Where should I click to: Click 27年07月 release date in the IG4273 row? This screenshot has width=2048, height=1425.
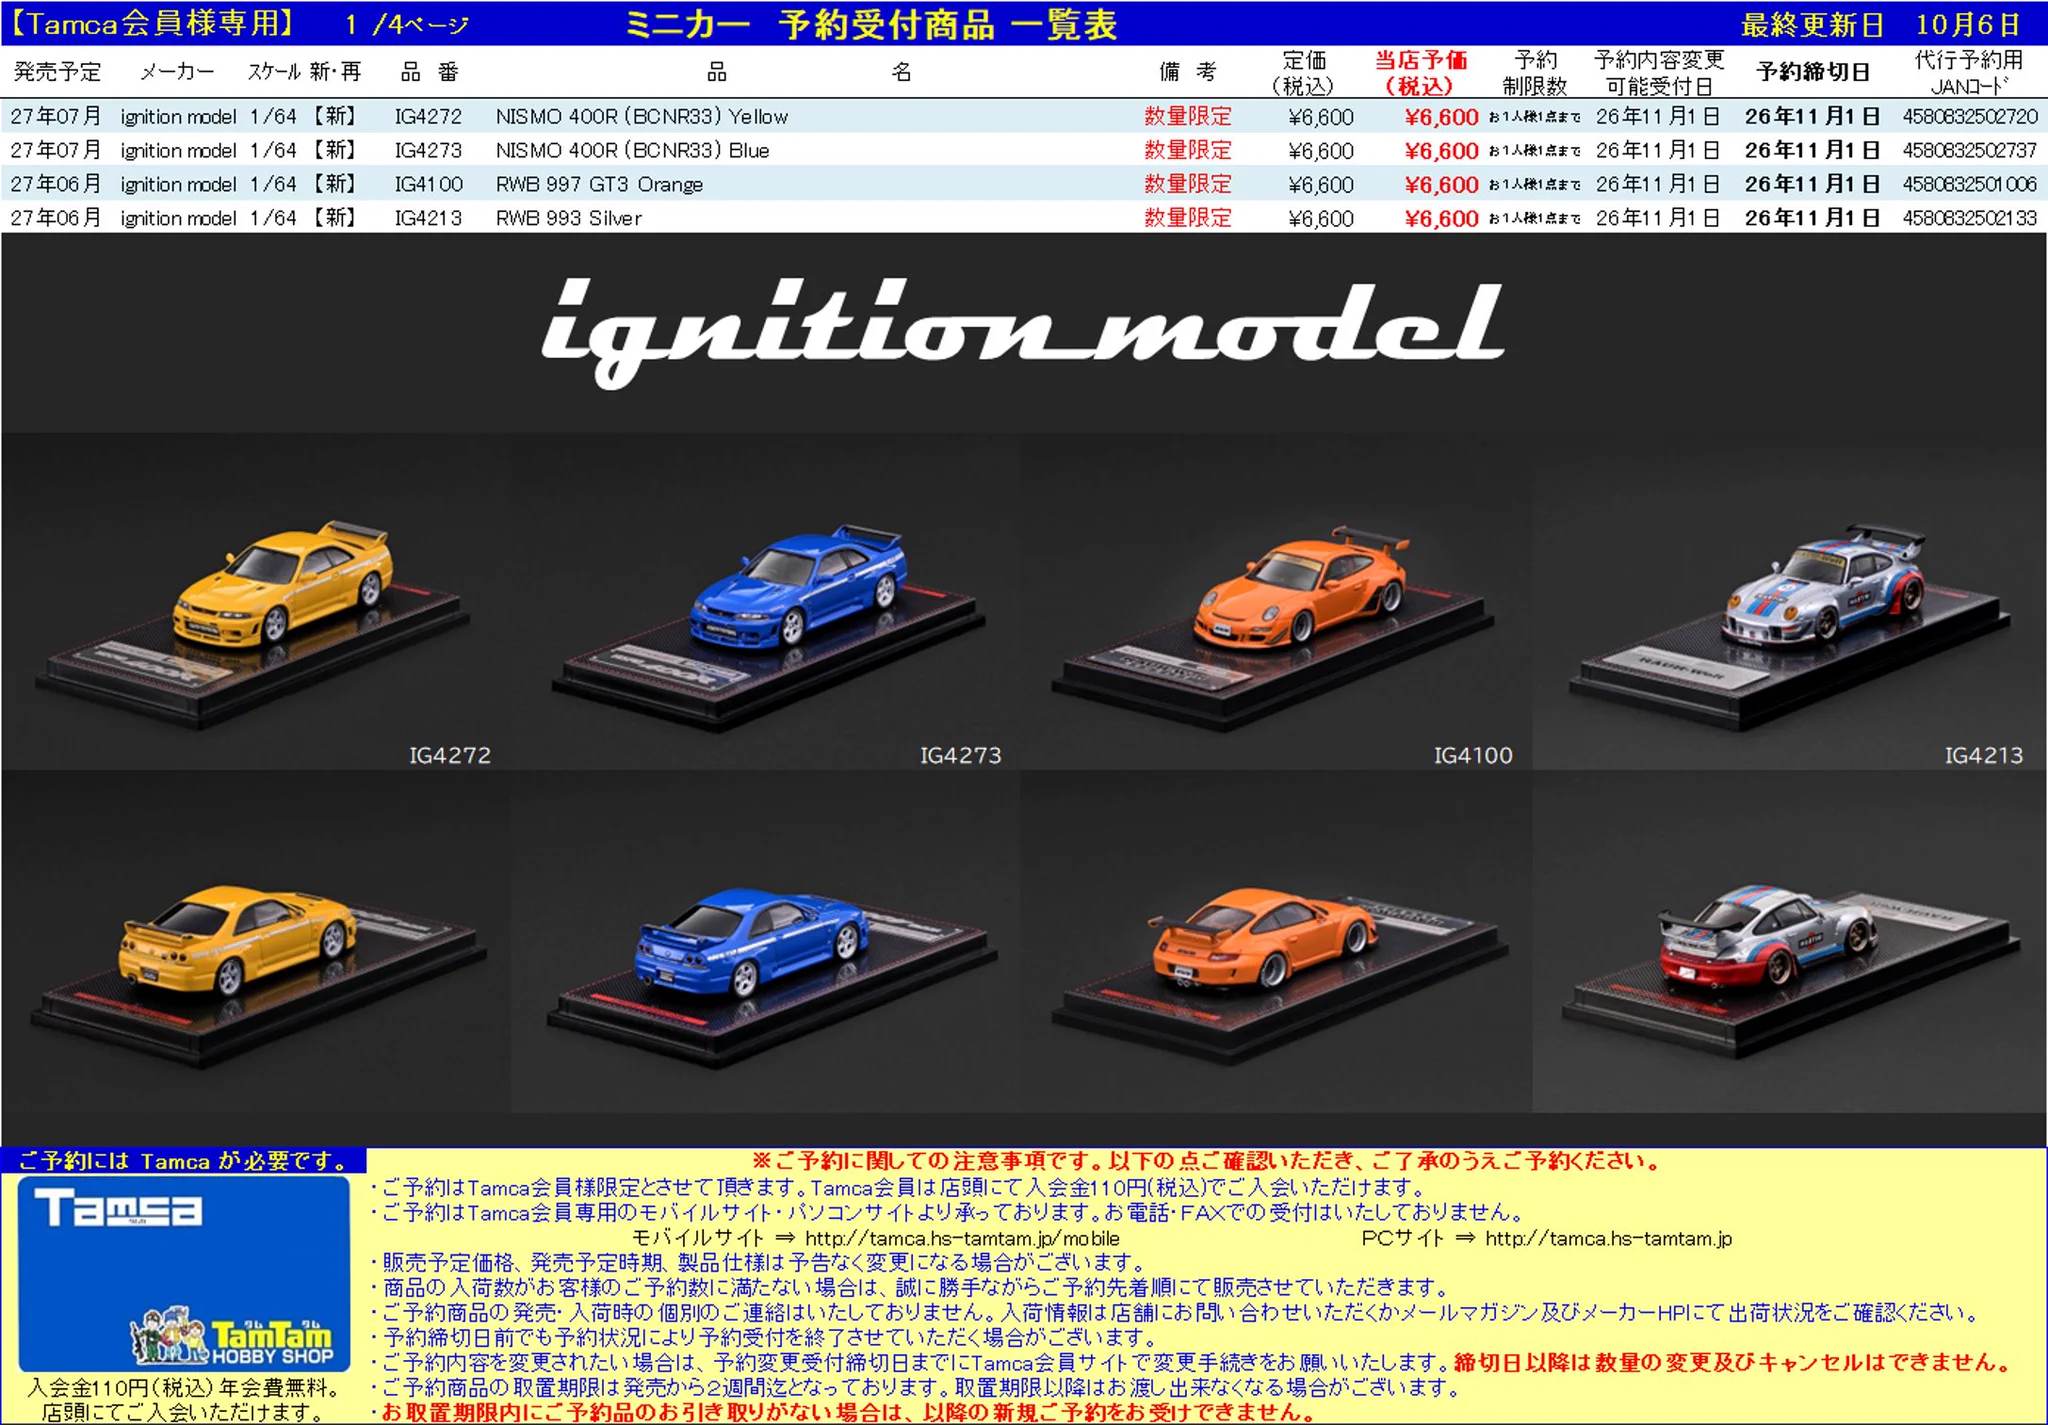point(56,151)
